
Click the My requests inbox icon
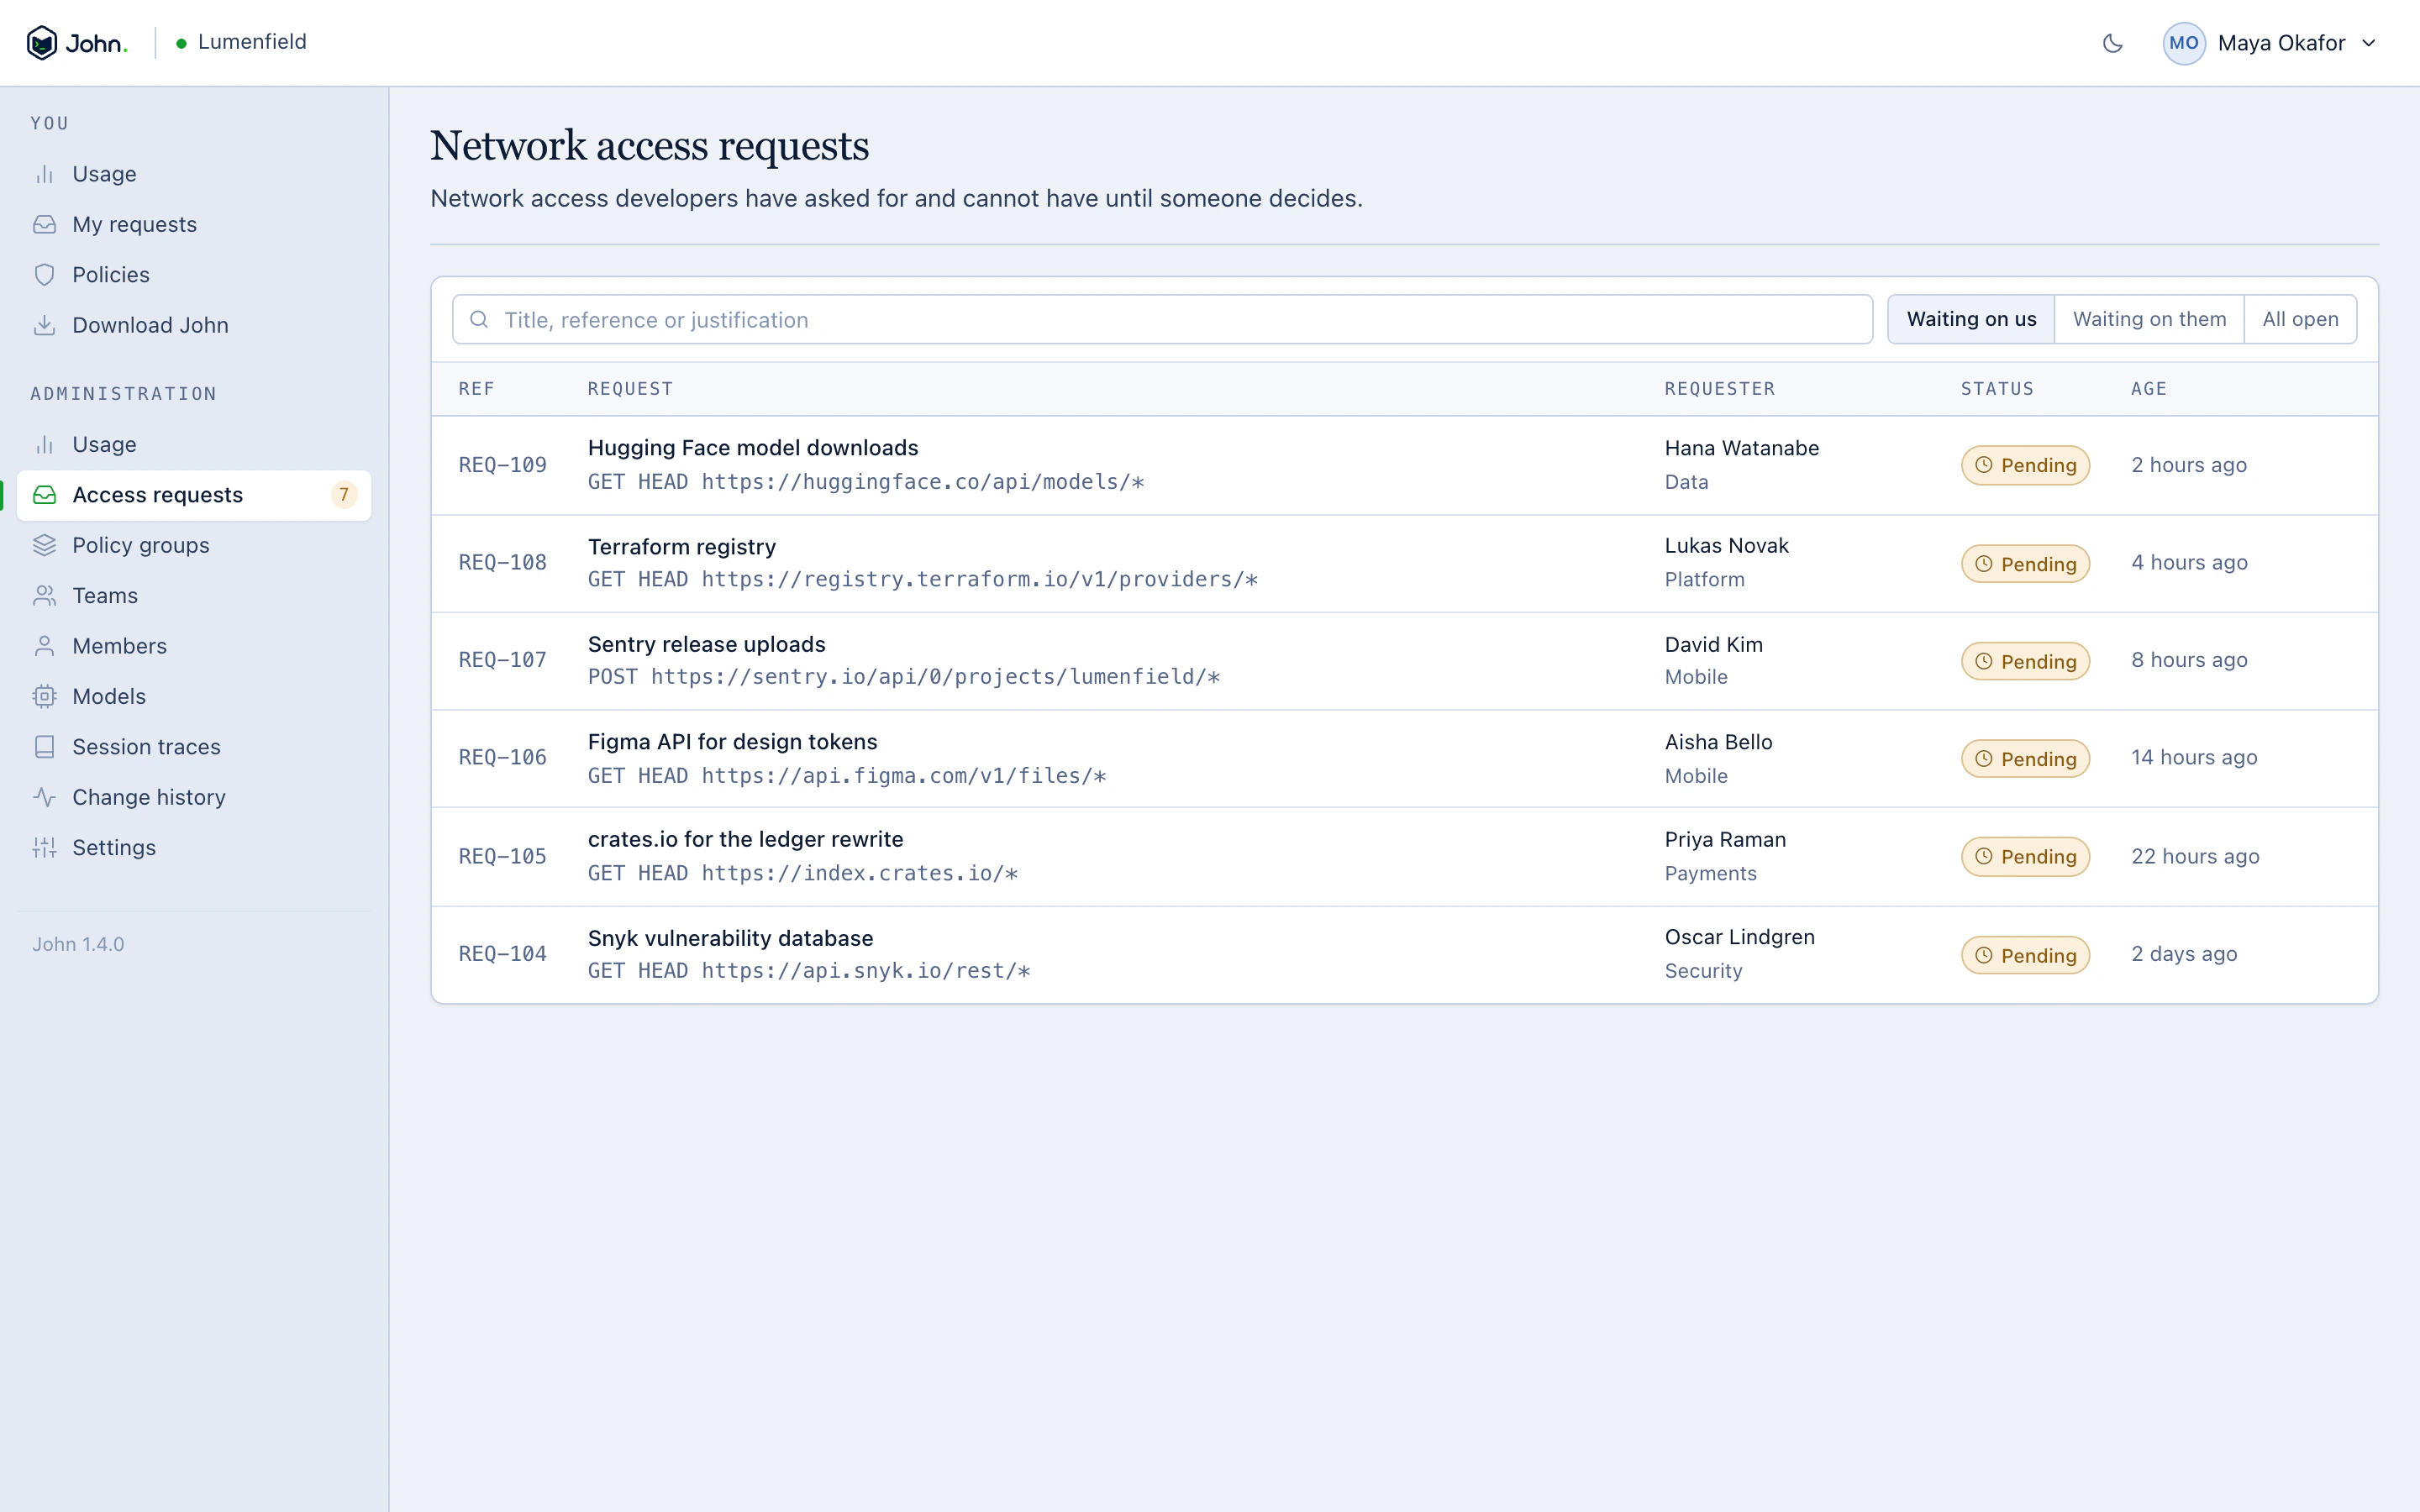(44, 224)
